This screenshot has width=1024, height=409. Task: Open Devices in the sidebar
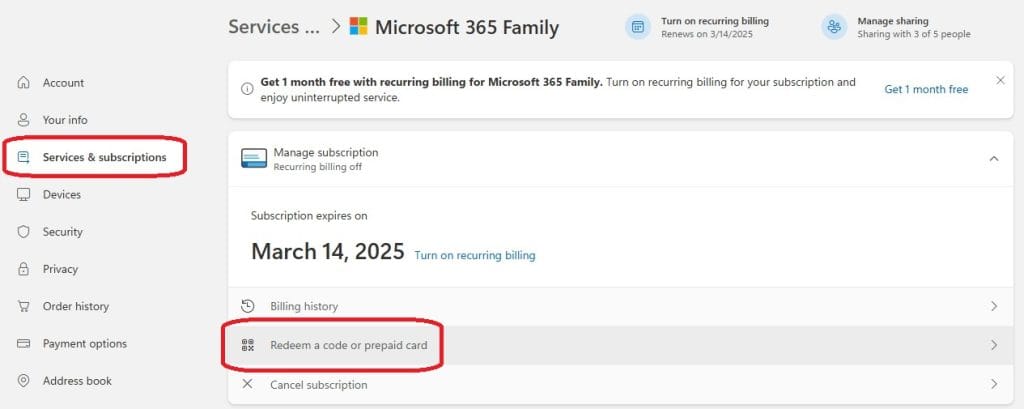(62, 195)
